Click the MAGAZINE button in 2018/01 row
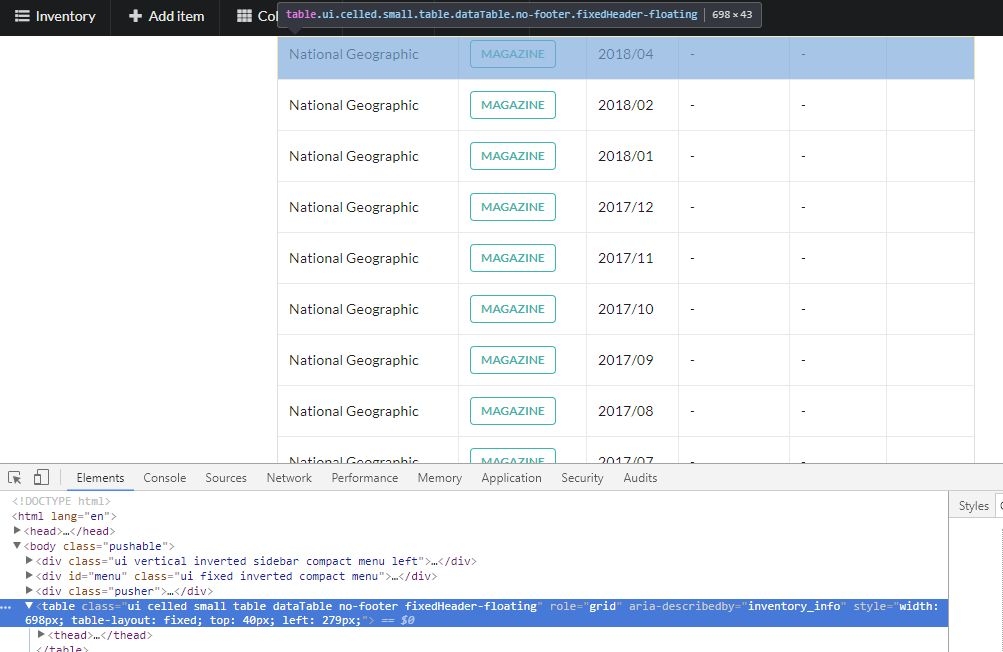This screenshot has height=652, width=1003. coord(513,156)
